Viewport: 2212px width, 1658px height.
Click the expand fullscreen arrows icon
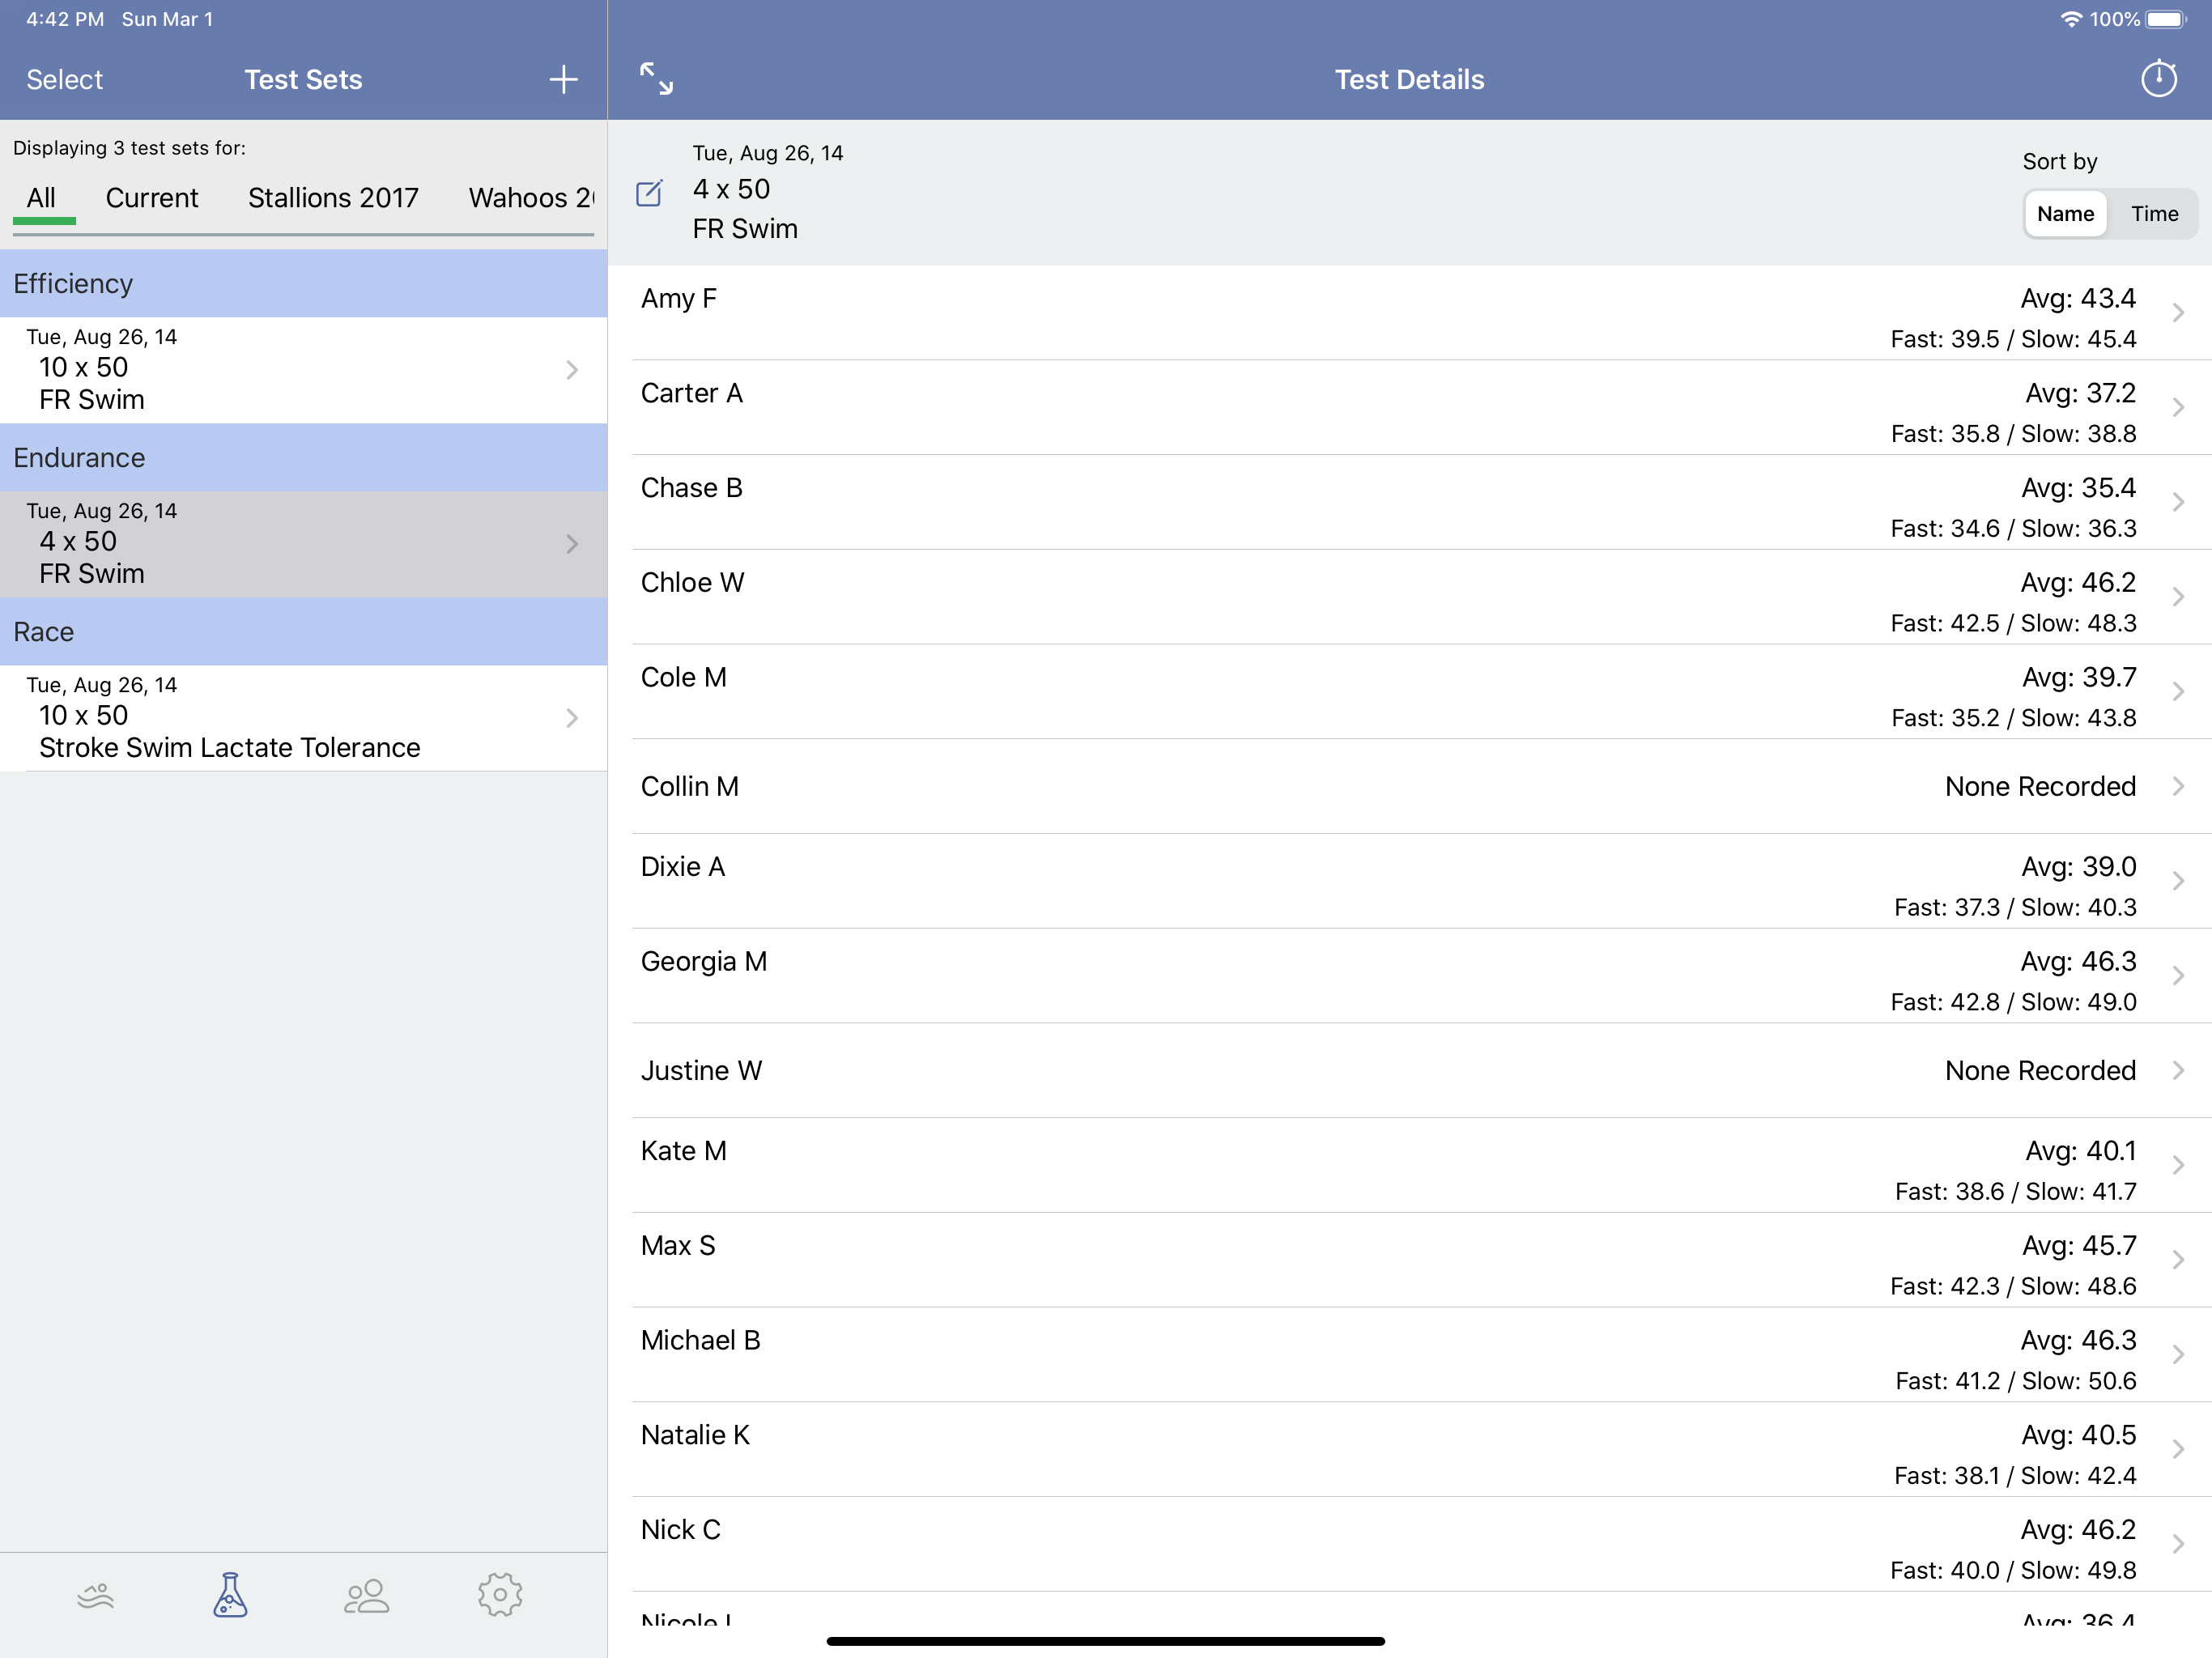point(656,79)
